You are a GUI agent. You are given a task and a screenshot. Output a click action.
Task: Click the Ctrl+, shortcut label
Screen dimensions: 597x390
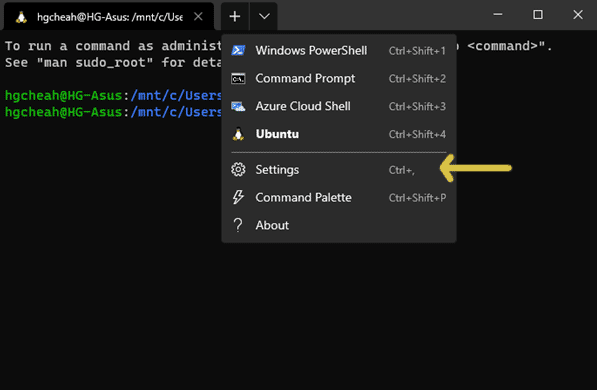pyautogui.click(x=401, y=170)
